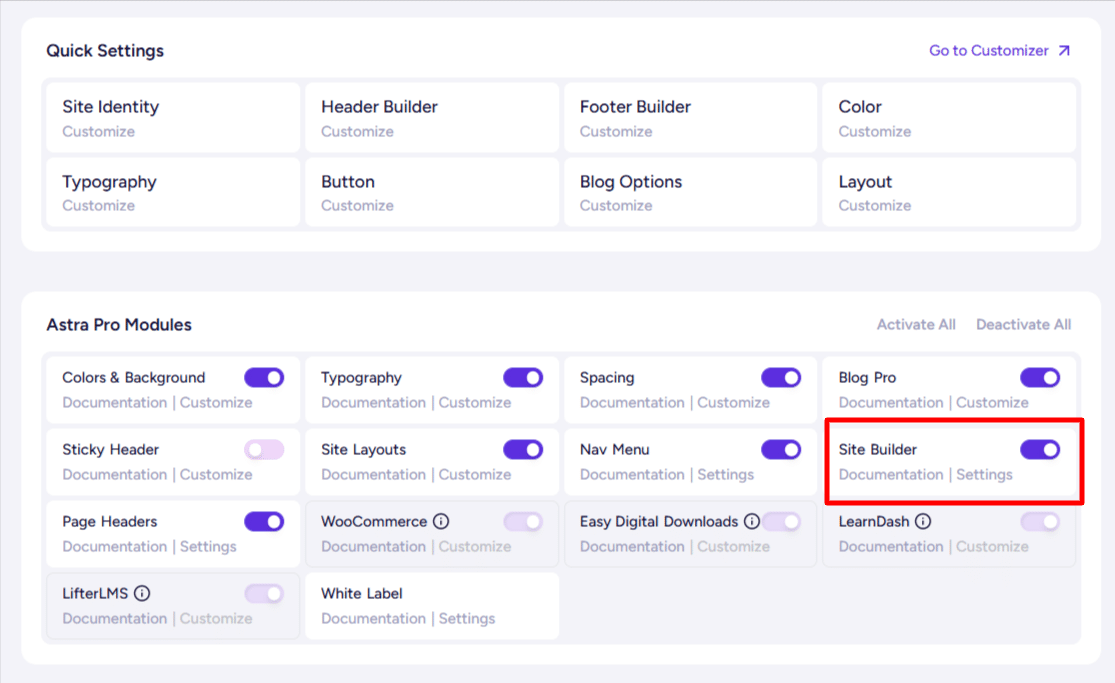
Task: Click Deactivate All modules
Action: [x=1023, y=324]
